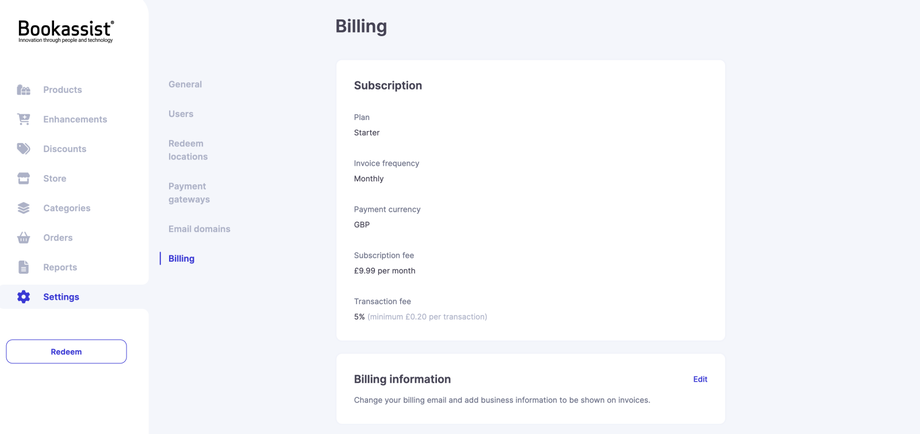This screenshot has height=434, width=920.
Task: Click the Settings gear icon
Action: click(x=24, y=297)
